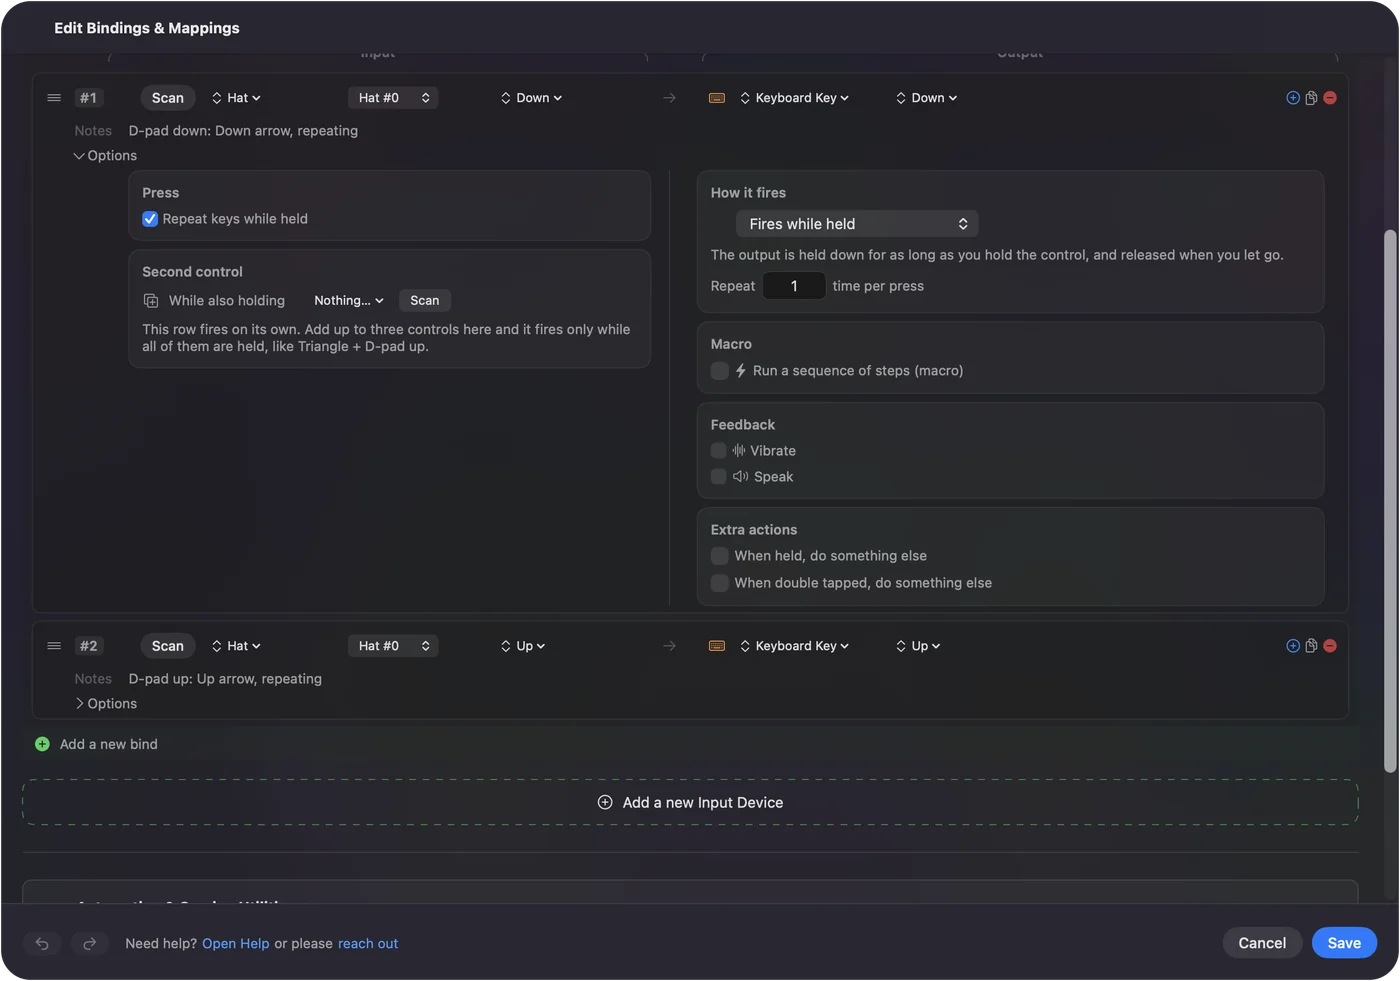Click the duplicate icon in row #2
This screenshot has height=981, width=1400.
(1311, 646)
